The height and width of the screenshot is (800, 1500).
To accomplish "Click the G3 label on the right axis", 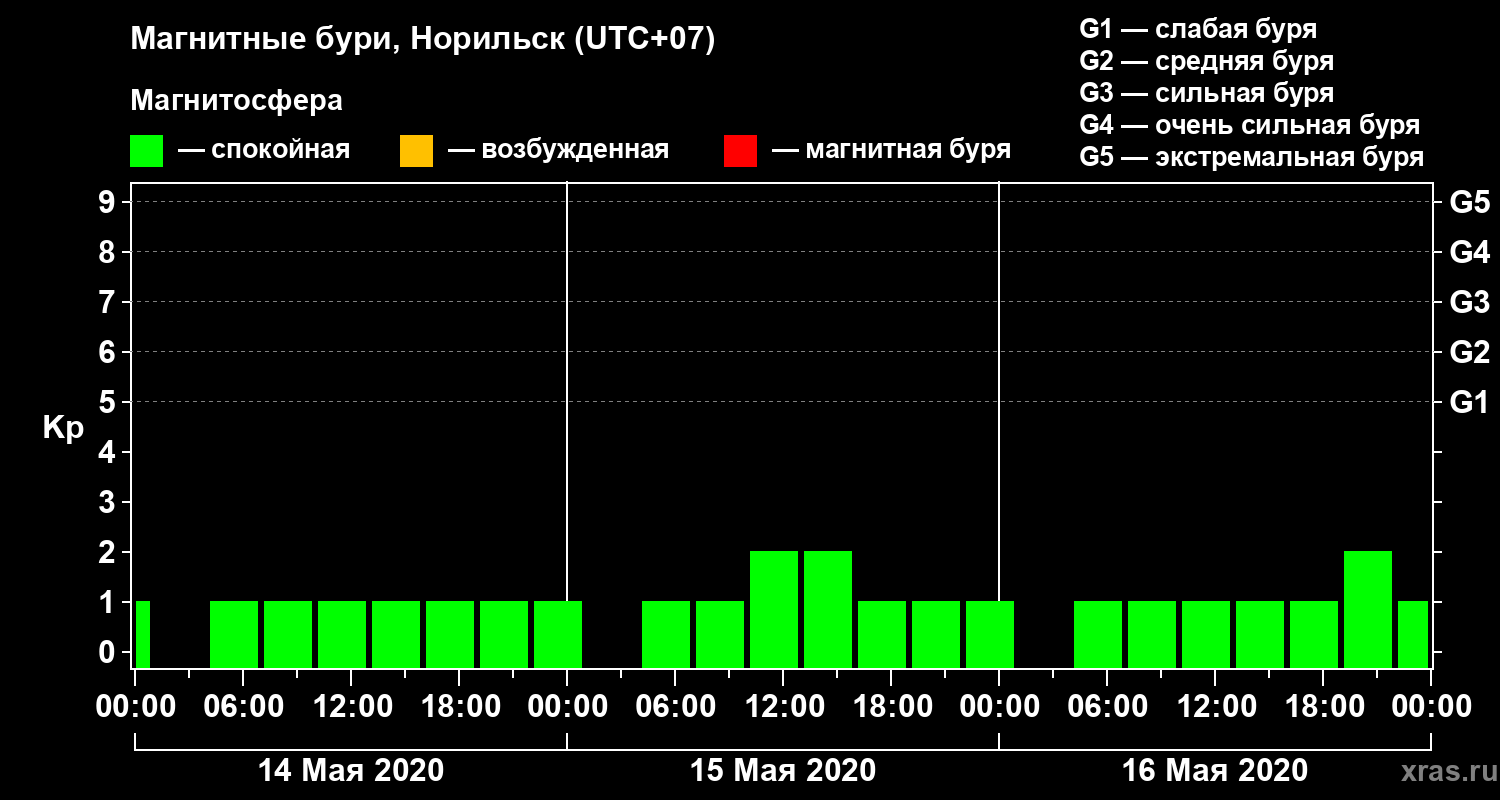I will [x=1469, y=303].
